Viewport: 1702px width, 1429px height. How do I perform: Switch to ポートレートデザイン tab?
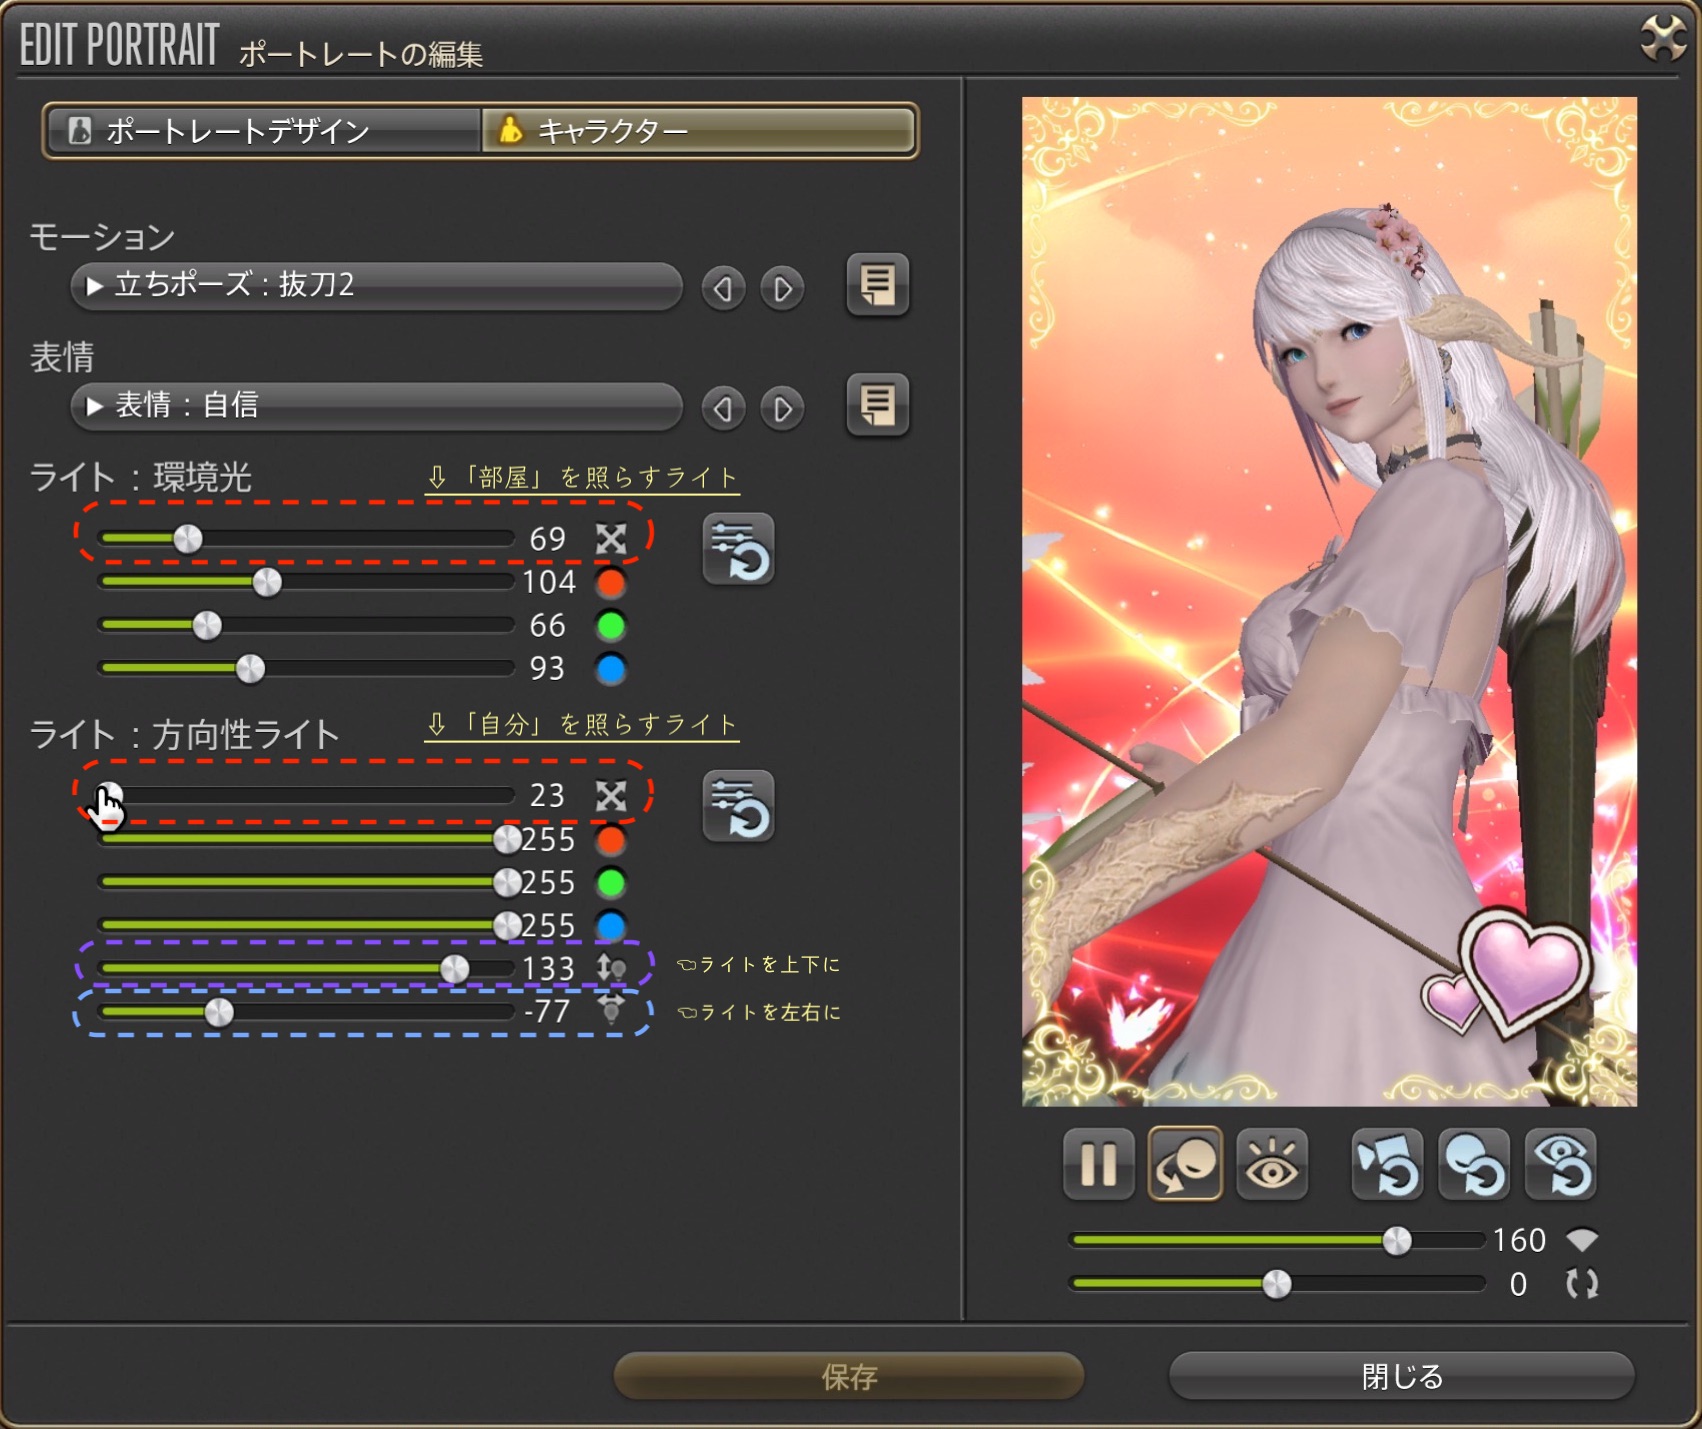click(x=264, y=131)
